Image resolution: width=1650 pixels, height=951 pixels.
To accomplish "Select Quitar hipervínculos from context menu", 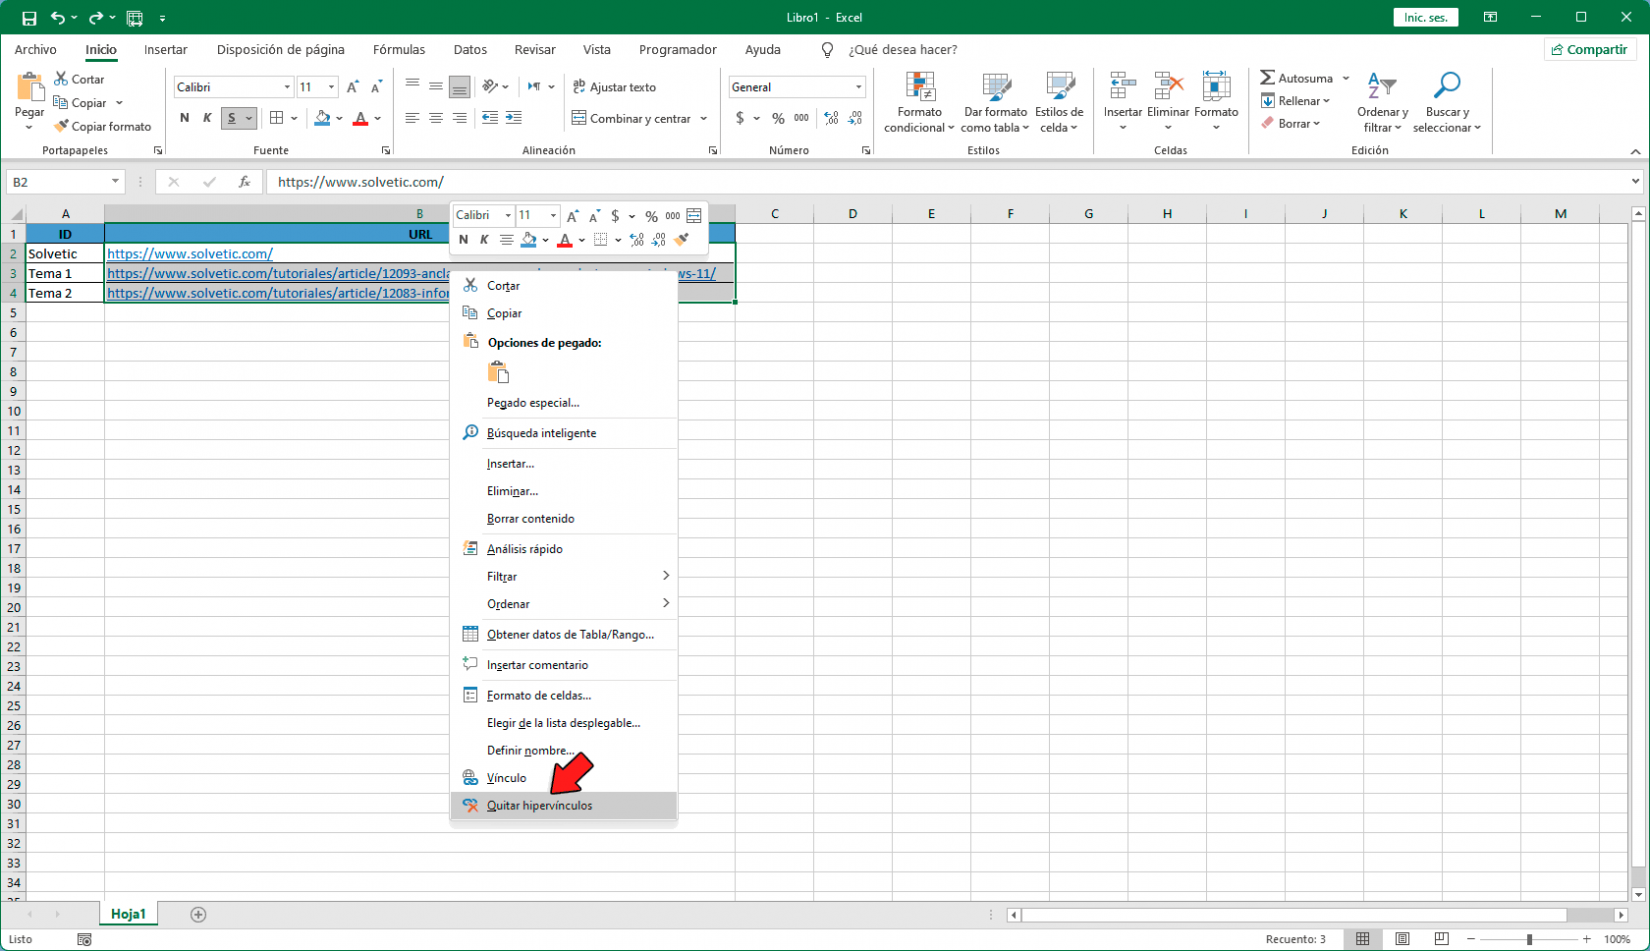I will (x=539, y=806).
